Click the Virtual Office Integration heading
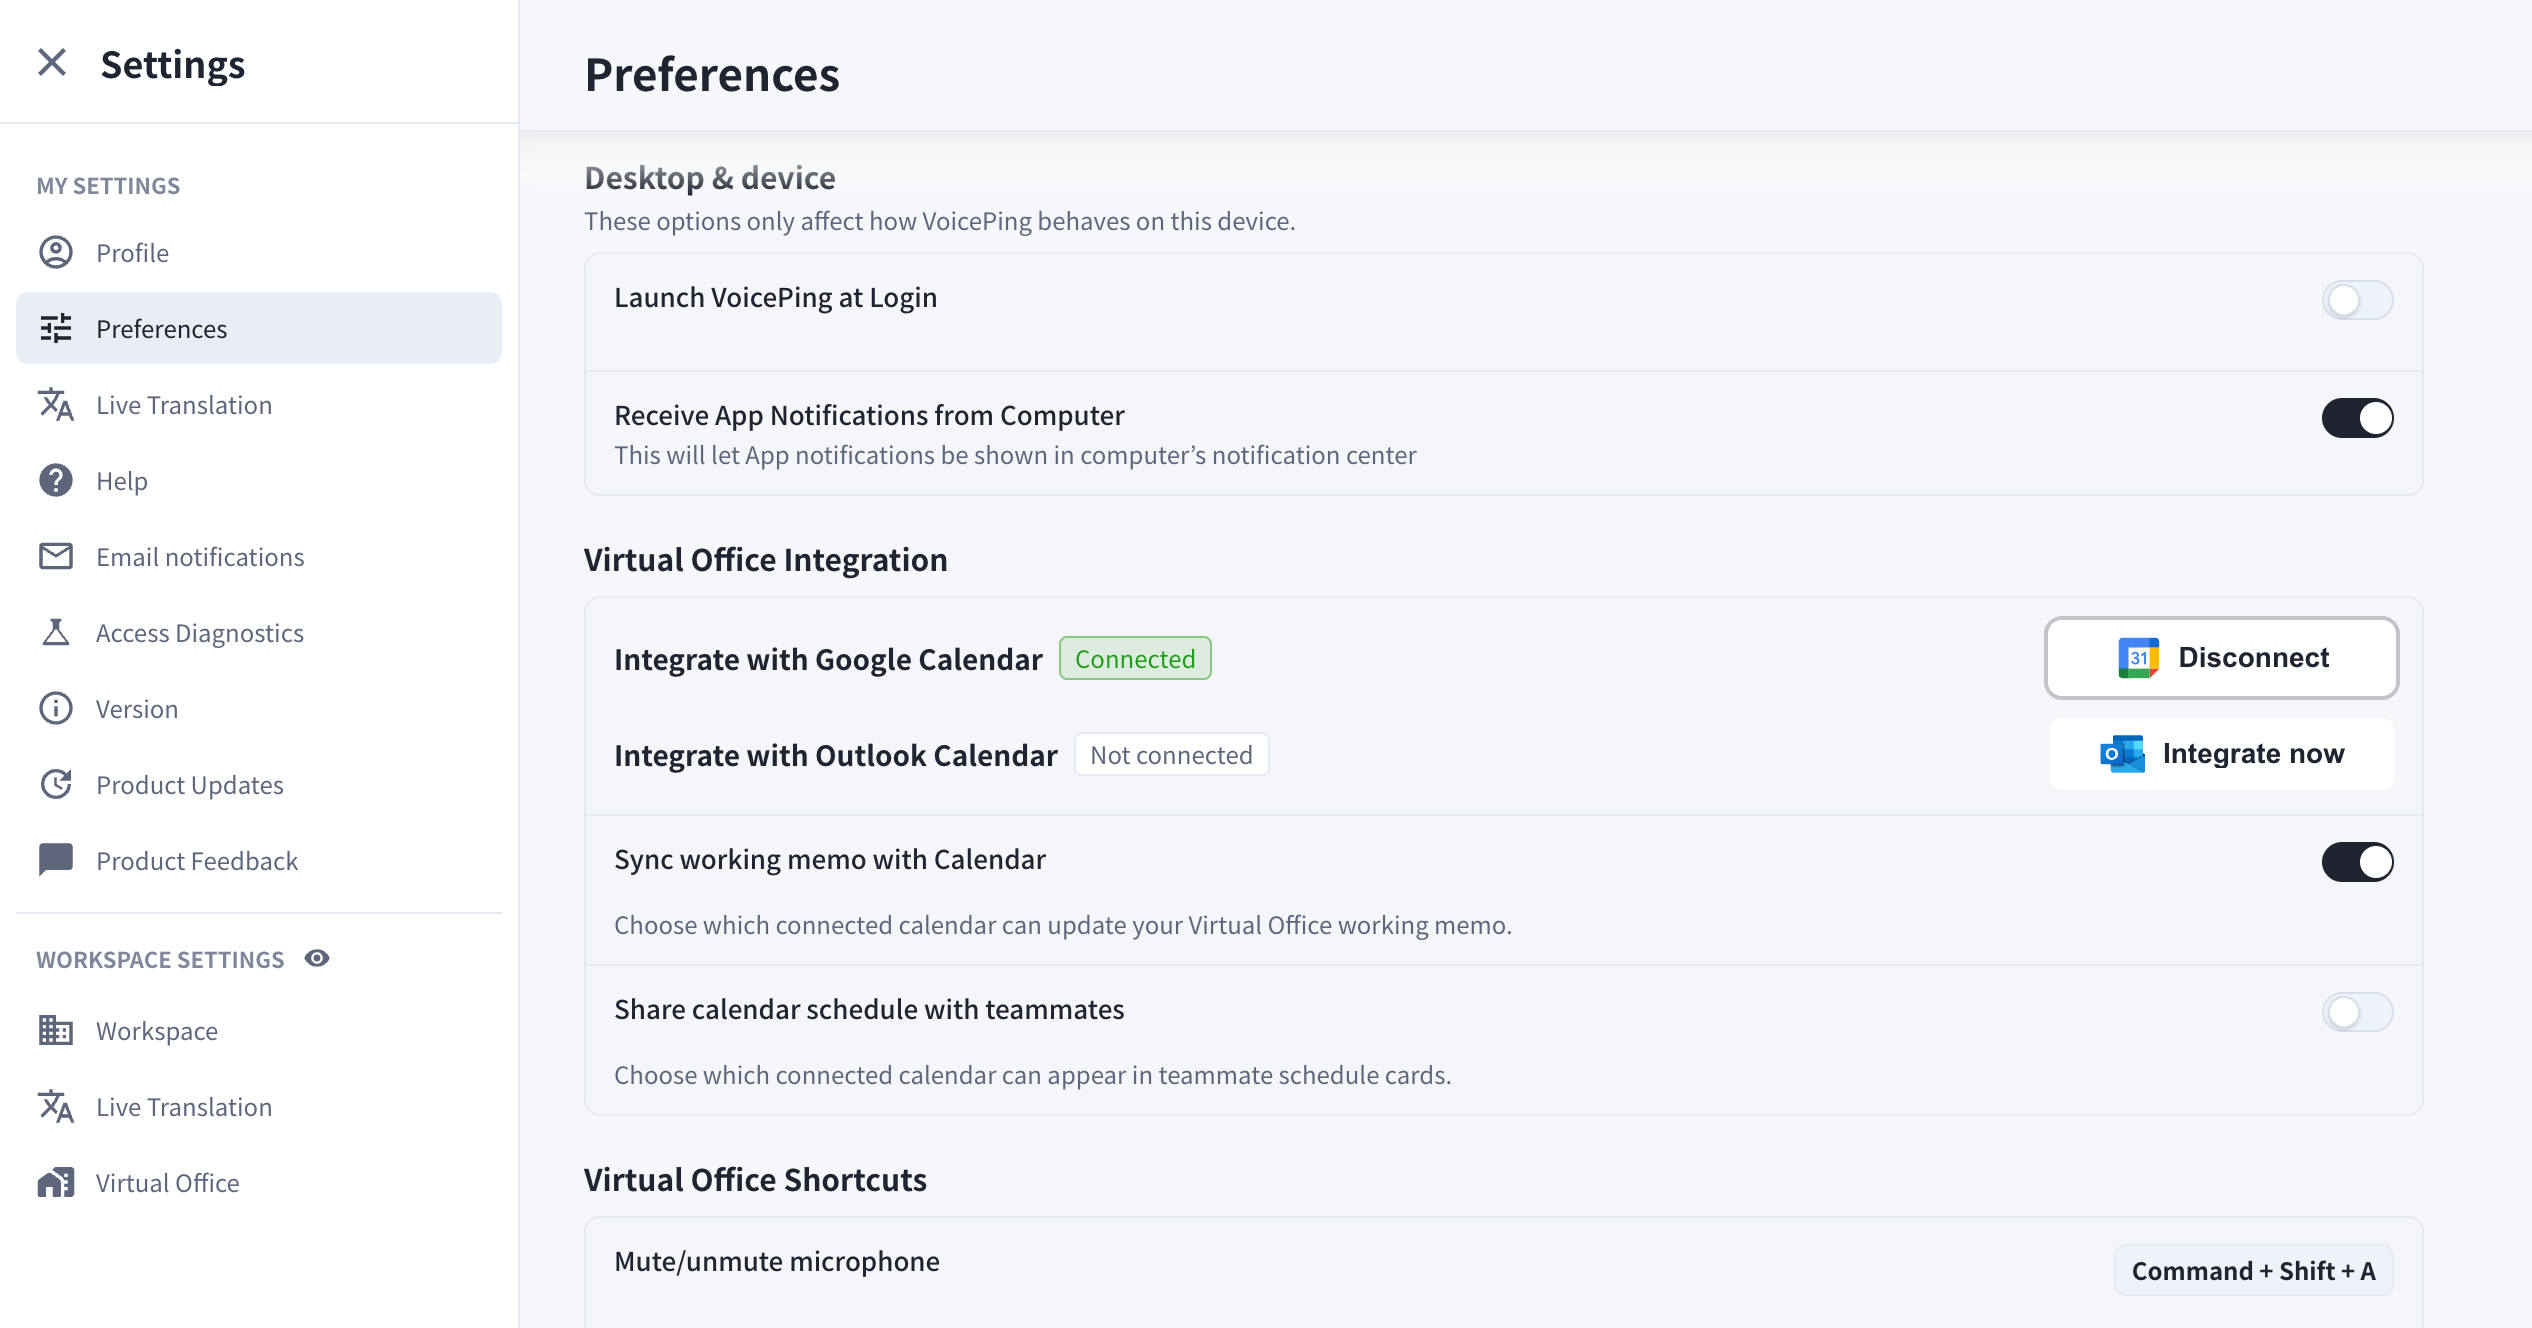Image resolution: width=2532 pixels, height=1328 pixels. [x=765, y=560]
